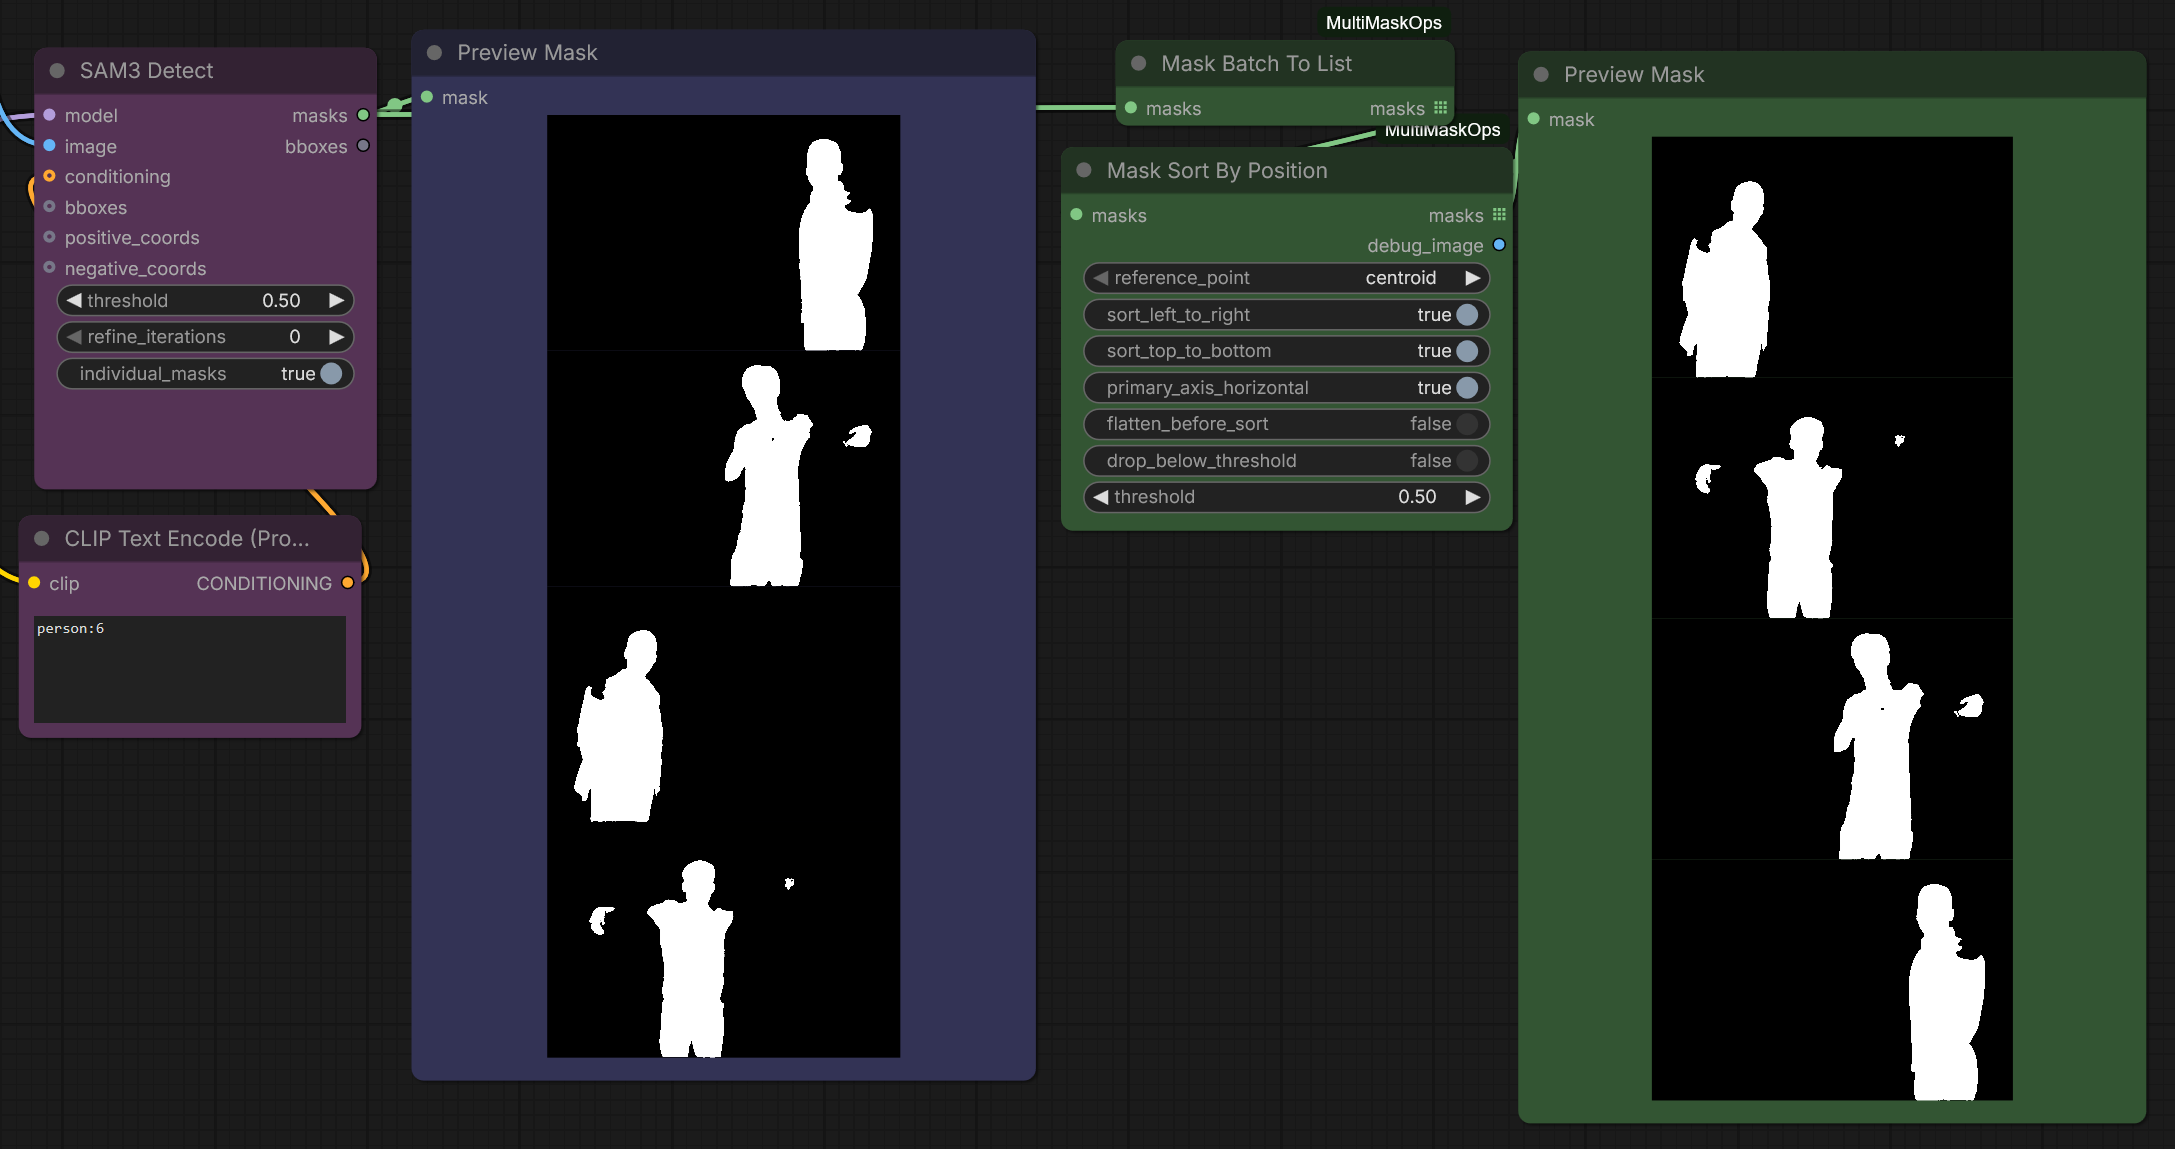Image resolution: width=2175 pixels, height=1149 pixels.
Task: Click the clip input socket on CLIP Text Encode
Action: [x=34, y=583]
